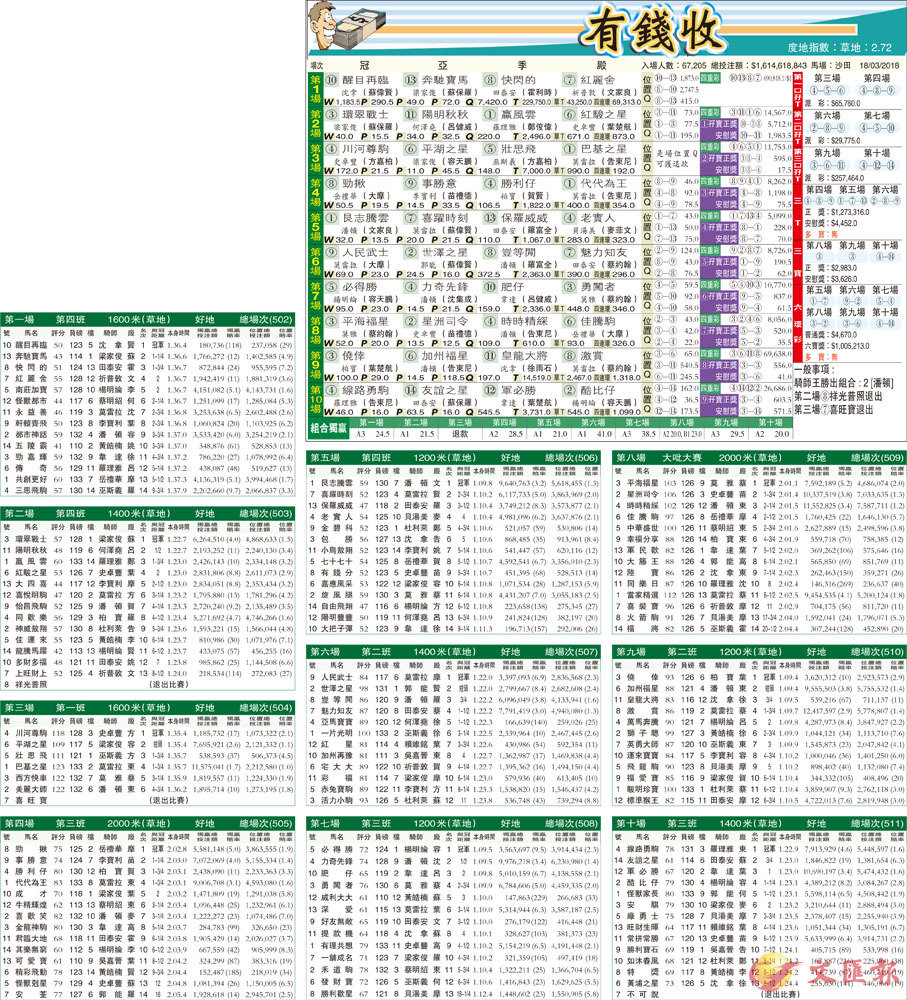
Task: Select the 第三場 第一班 table header
Action: click(x=148, y=707)
